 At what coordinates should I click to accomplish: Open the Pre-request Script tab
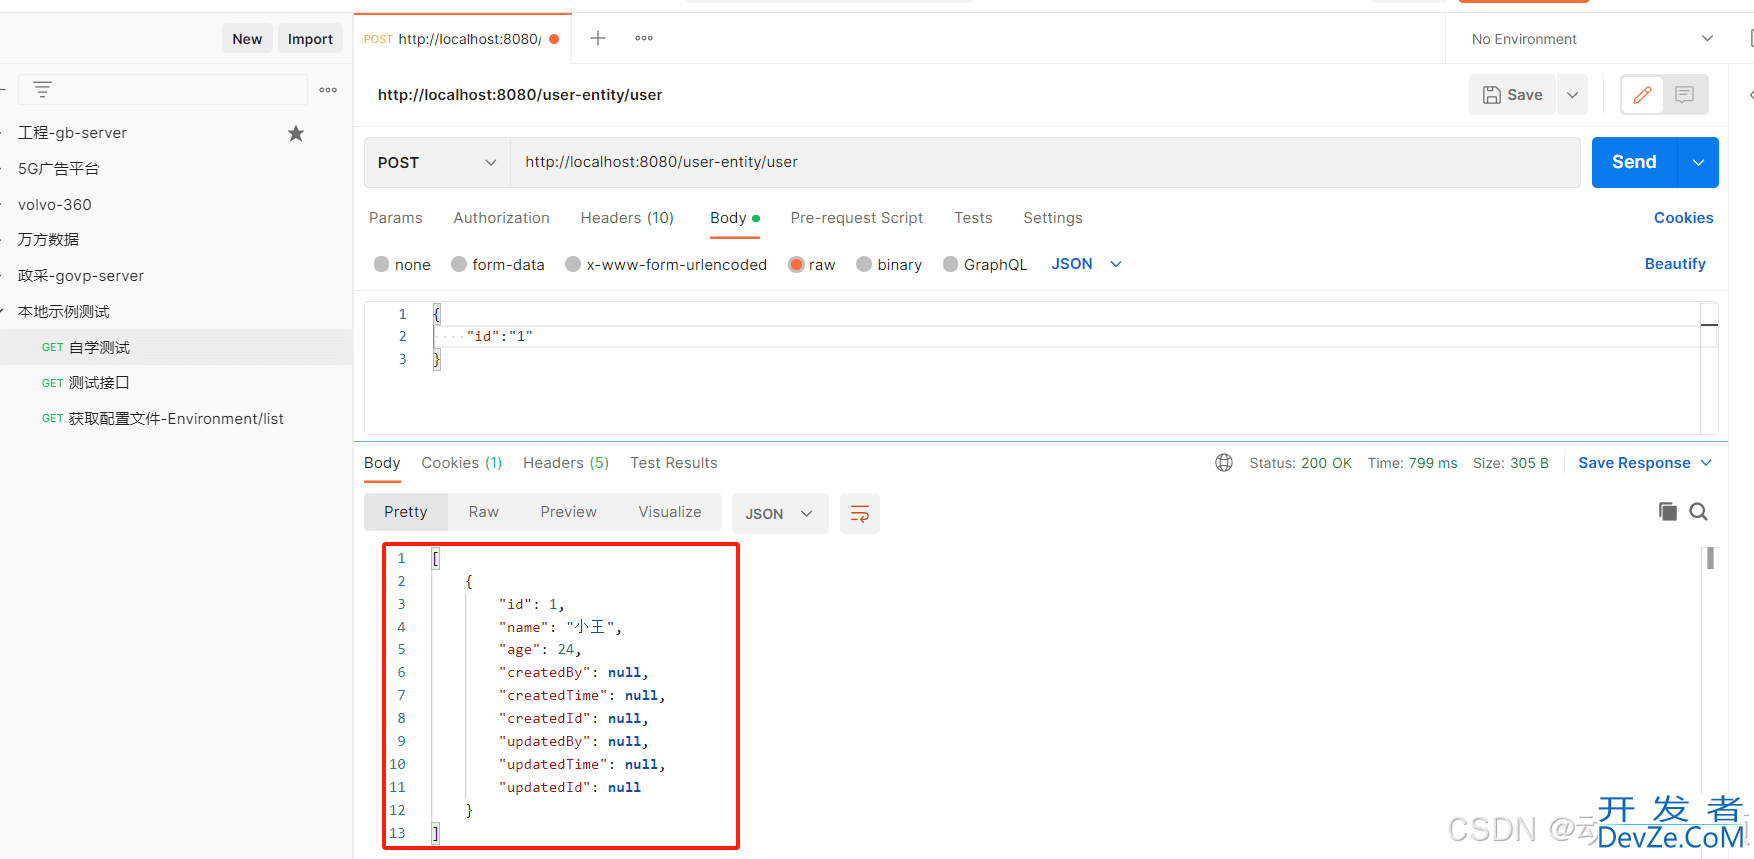(857, 217)
